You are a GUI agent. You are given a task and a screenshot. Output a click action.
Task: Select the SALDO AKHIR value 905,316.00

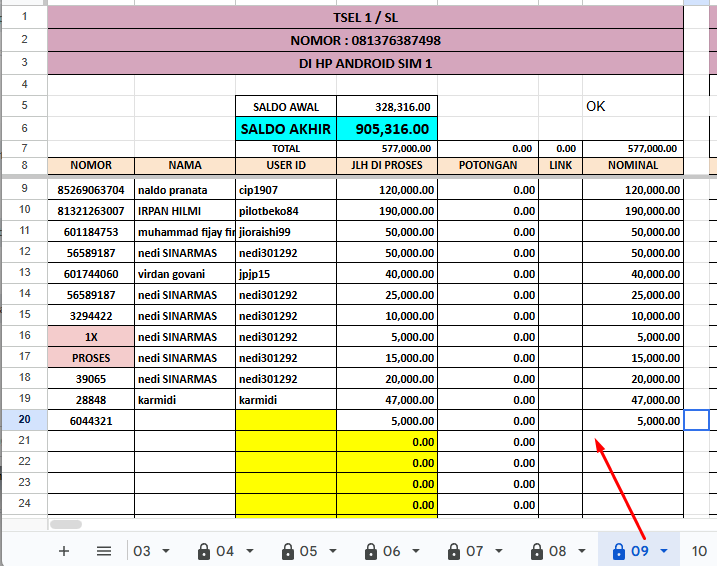point(387,129)
